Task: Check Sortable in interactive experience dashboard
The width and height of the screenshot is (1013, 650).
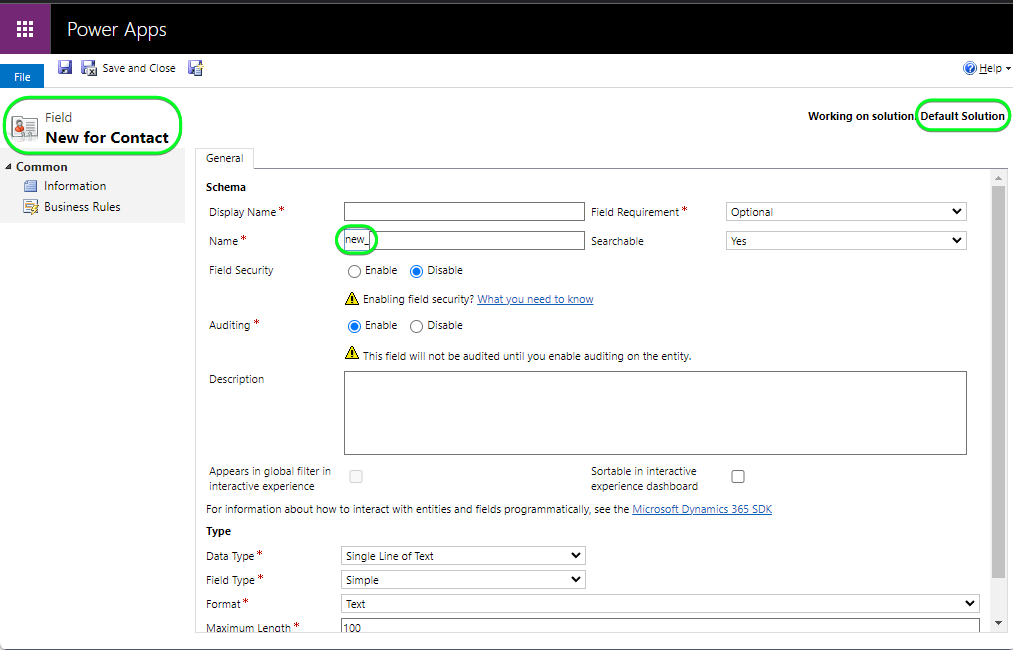Action: pyautogui.click(x=738, y=477)
